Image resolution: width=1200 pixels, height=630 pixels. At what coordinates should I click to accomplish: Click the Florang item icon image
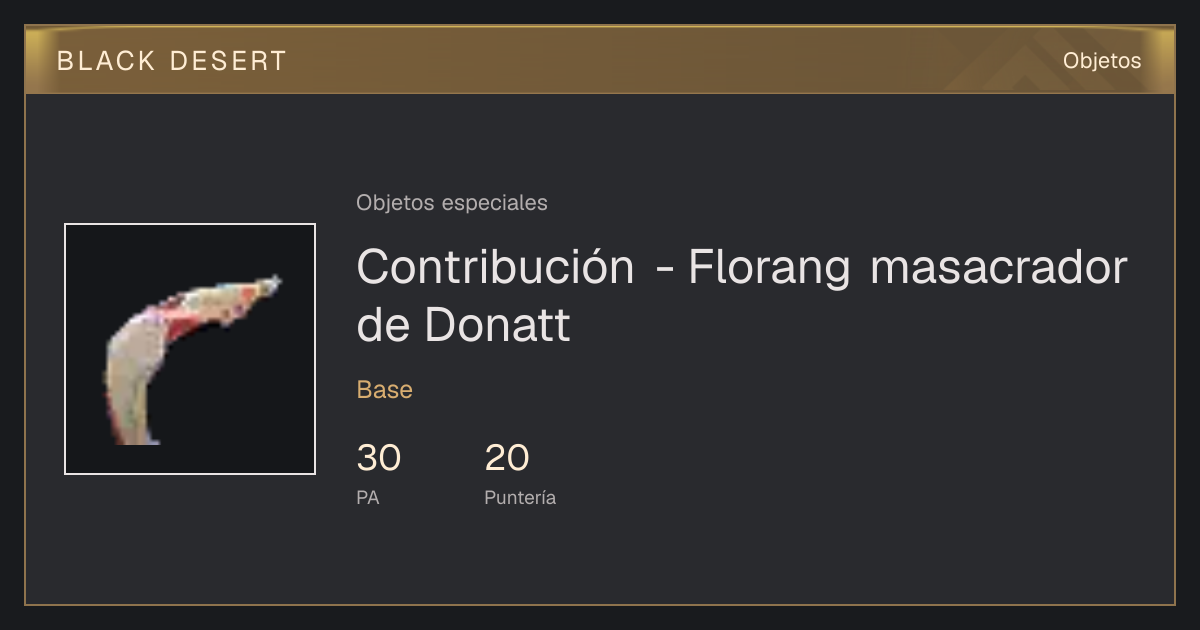click(x=190, y=349)
